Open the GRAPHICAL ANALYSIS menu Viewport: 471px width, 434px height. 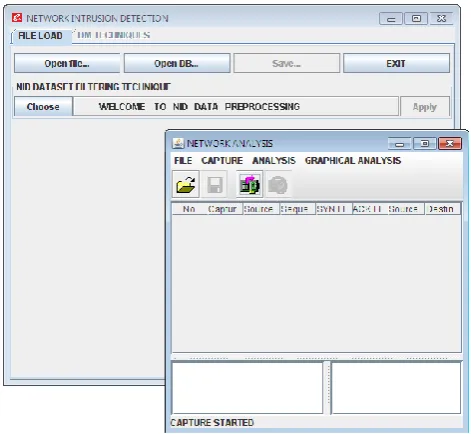click(x=353, y=161)
